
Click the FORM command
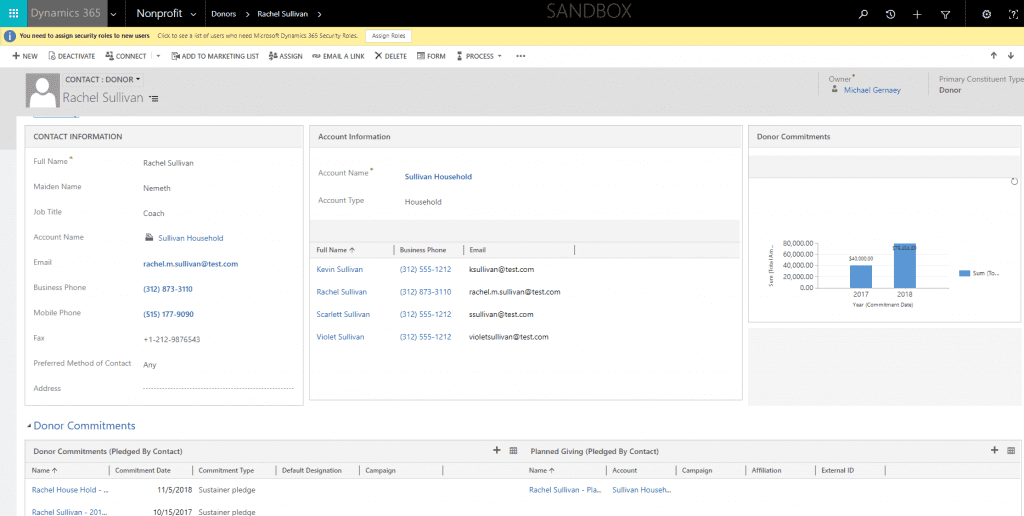pyautogui.click(x=431, y=56)
